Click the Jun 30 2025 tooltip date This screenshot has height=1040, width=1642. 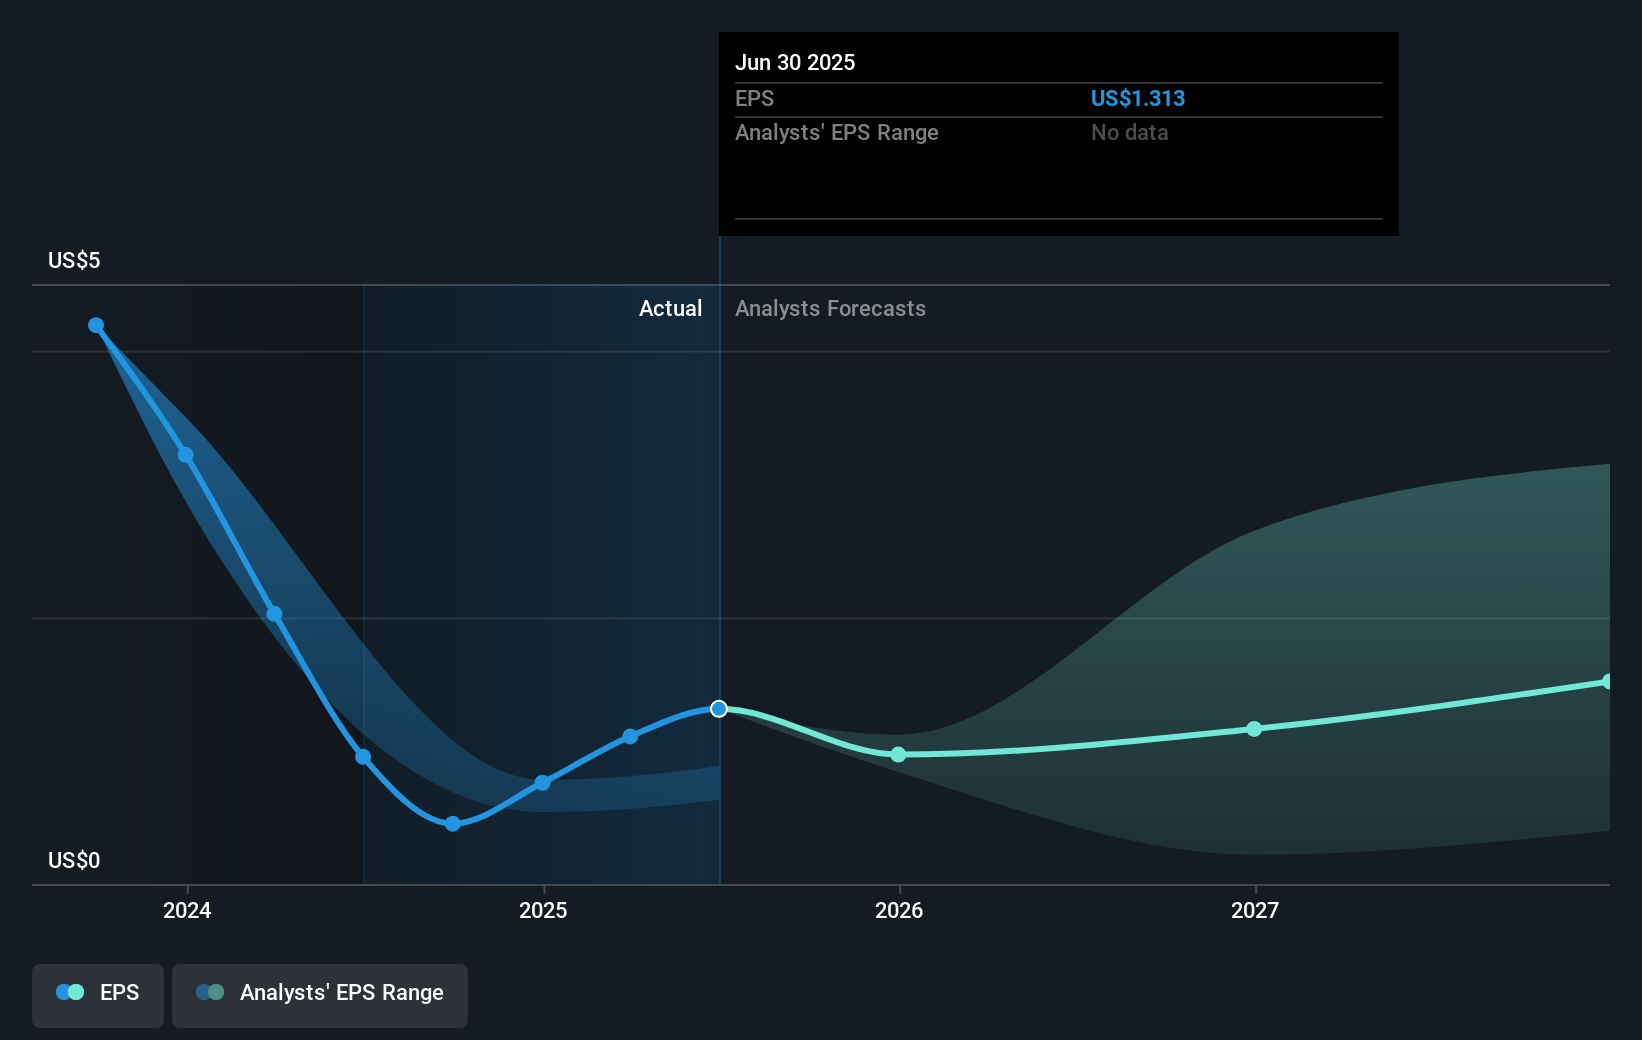tap(795, 63)
